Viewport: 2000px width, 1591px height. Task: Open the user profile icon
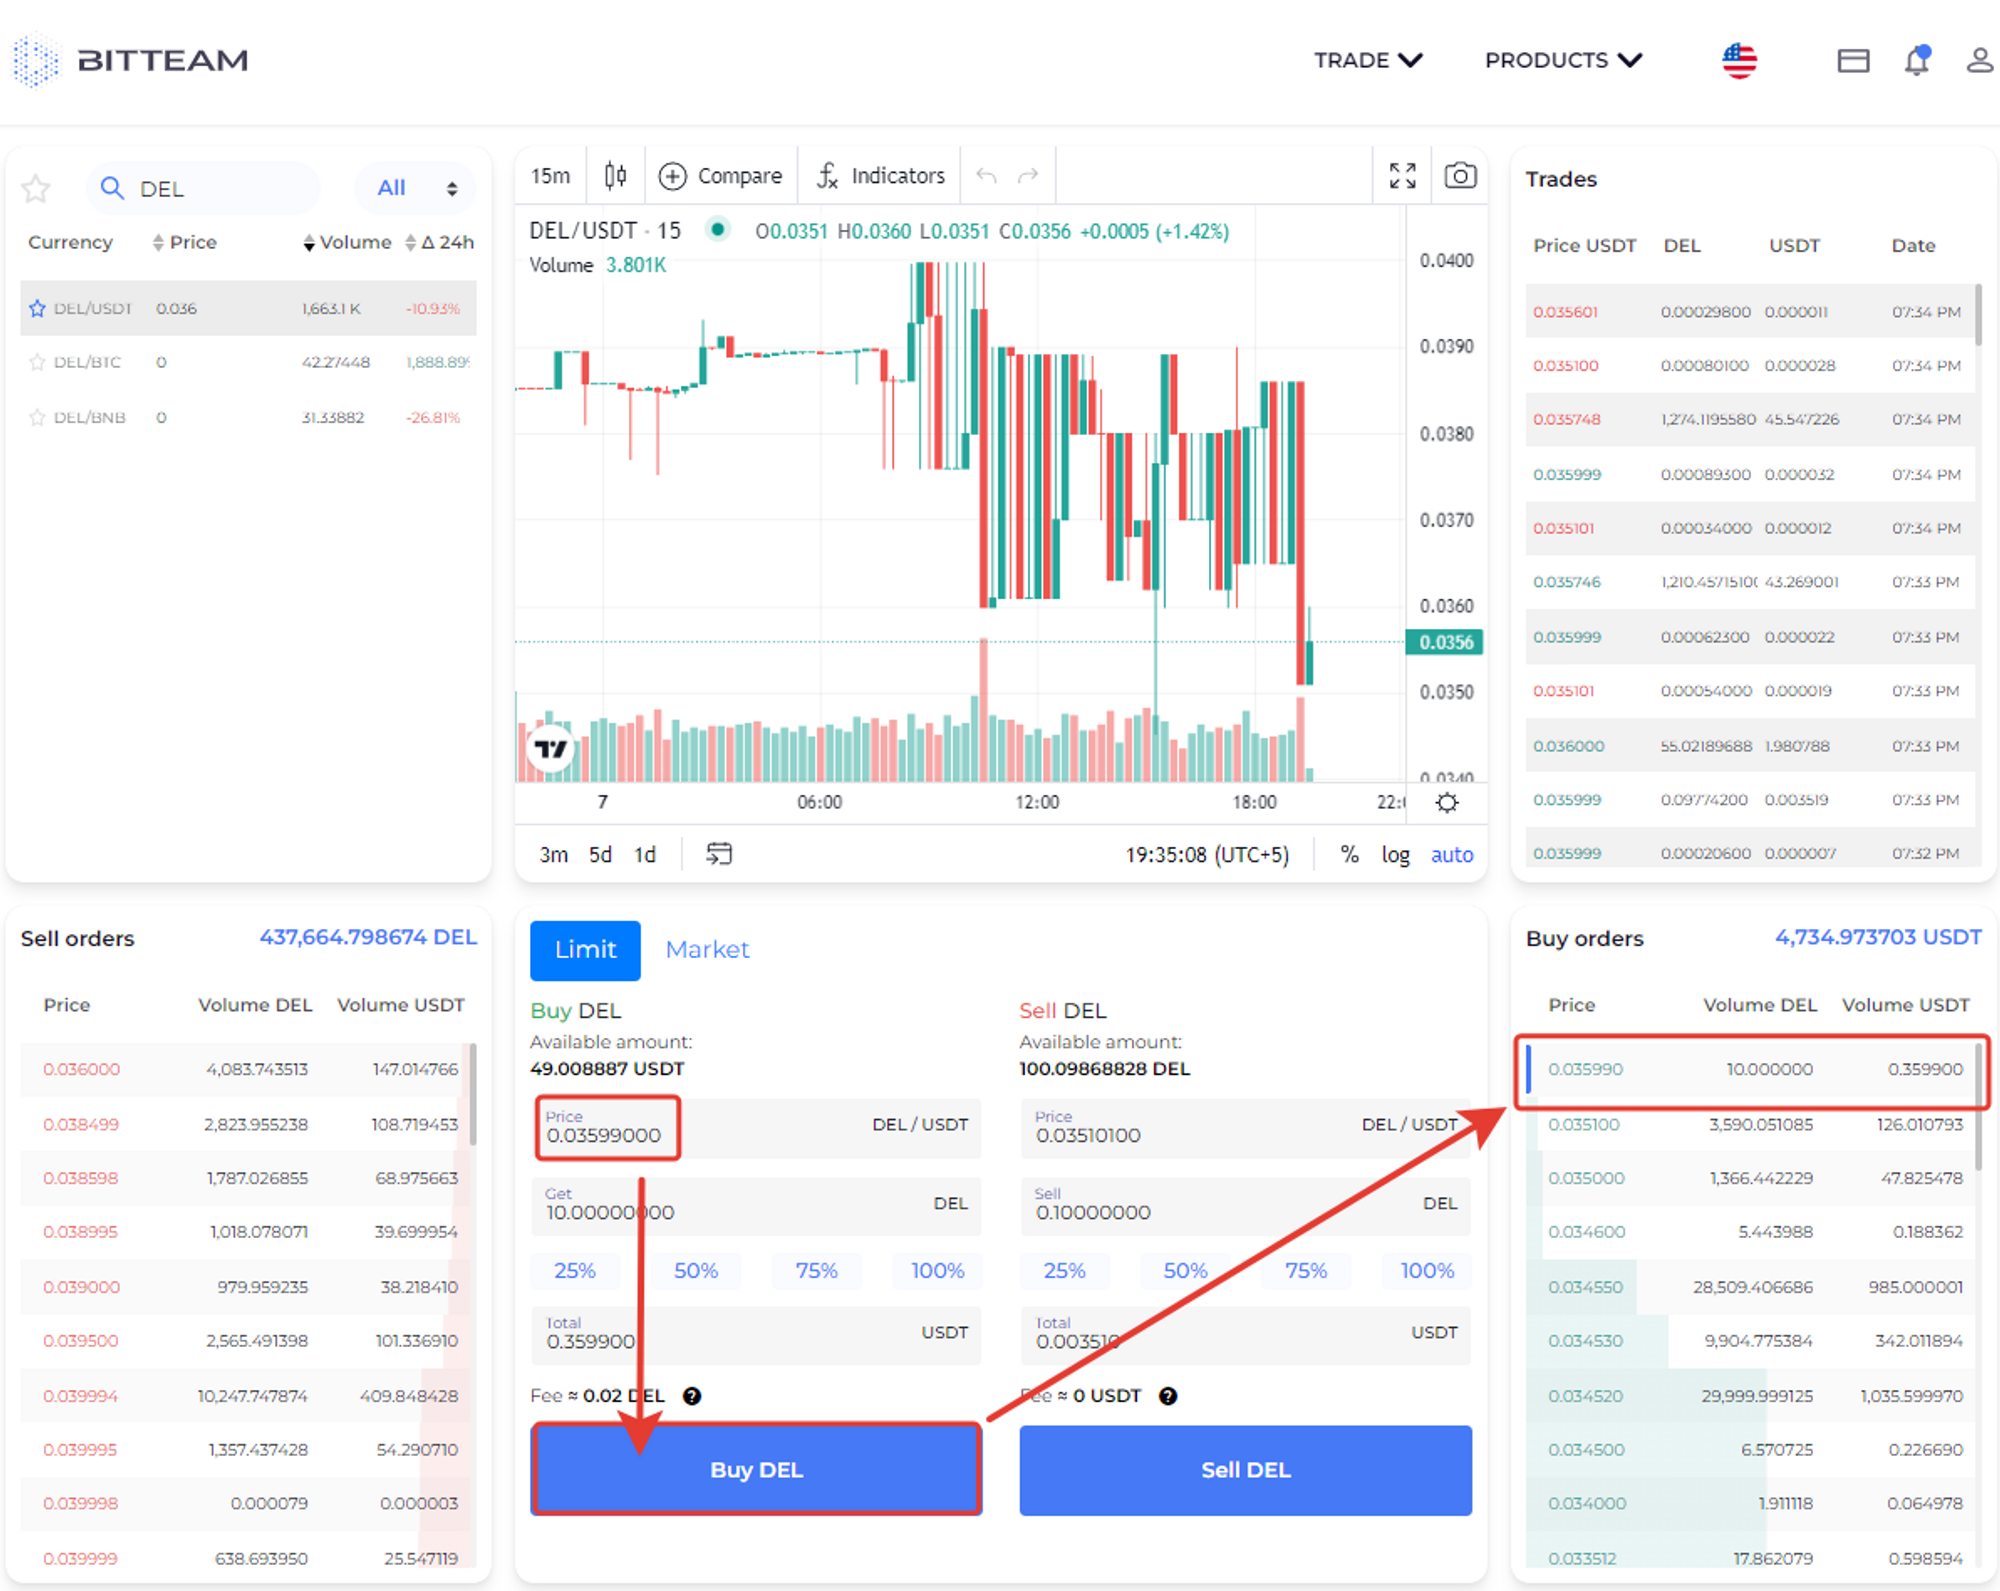coord(1980,60)
